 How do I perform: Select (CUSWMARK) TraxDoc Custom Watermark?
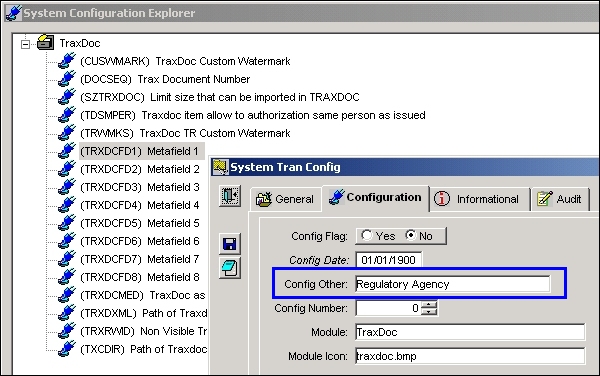tap(185, 61)
